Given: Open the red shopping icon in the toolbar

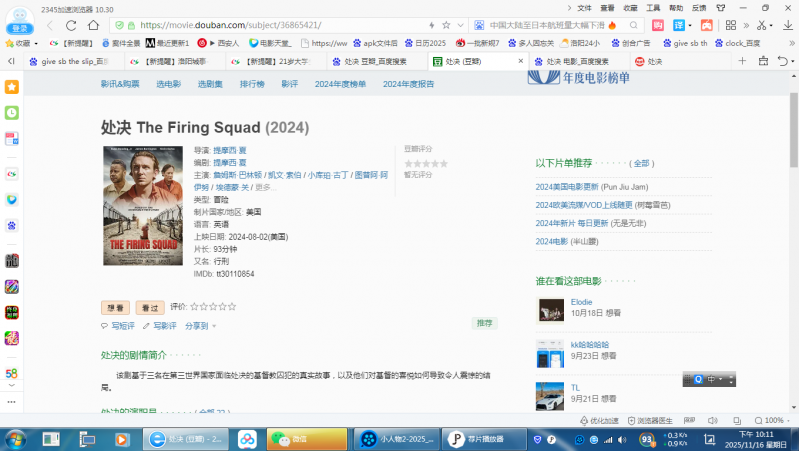Looking at the screenshot, I should [658, 25].
